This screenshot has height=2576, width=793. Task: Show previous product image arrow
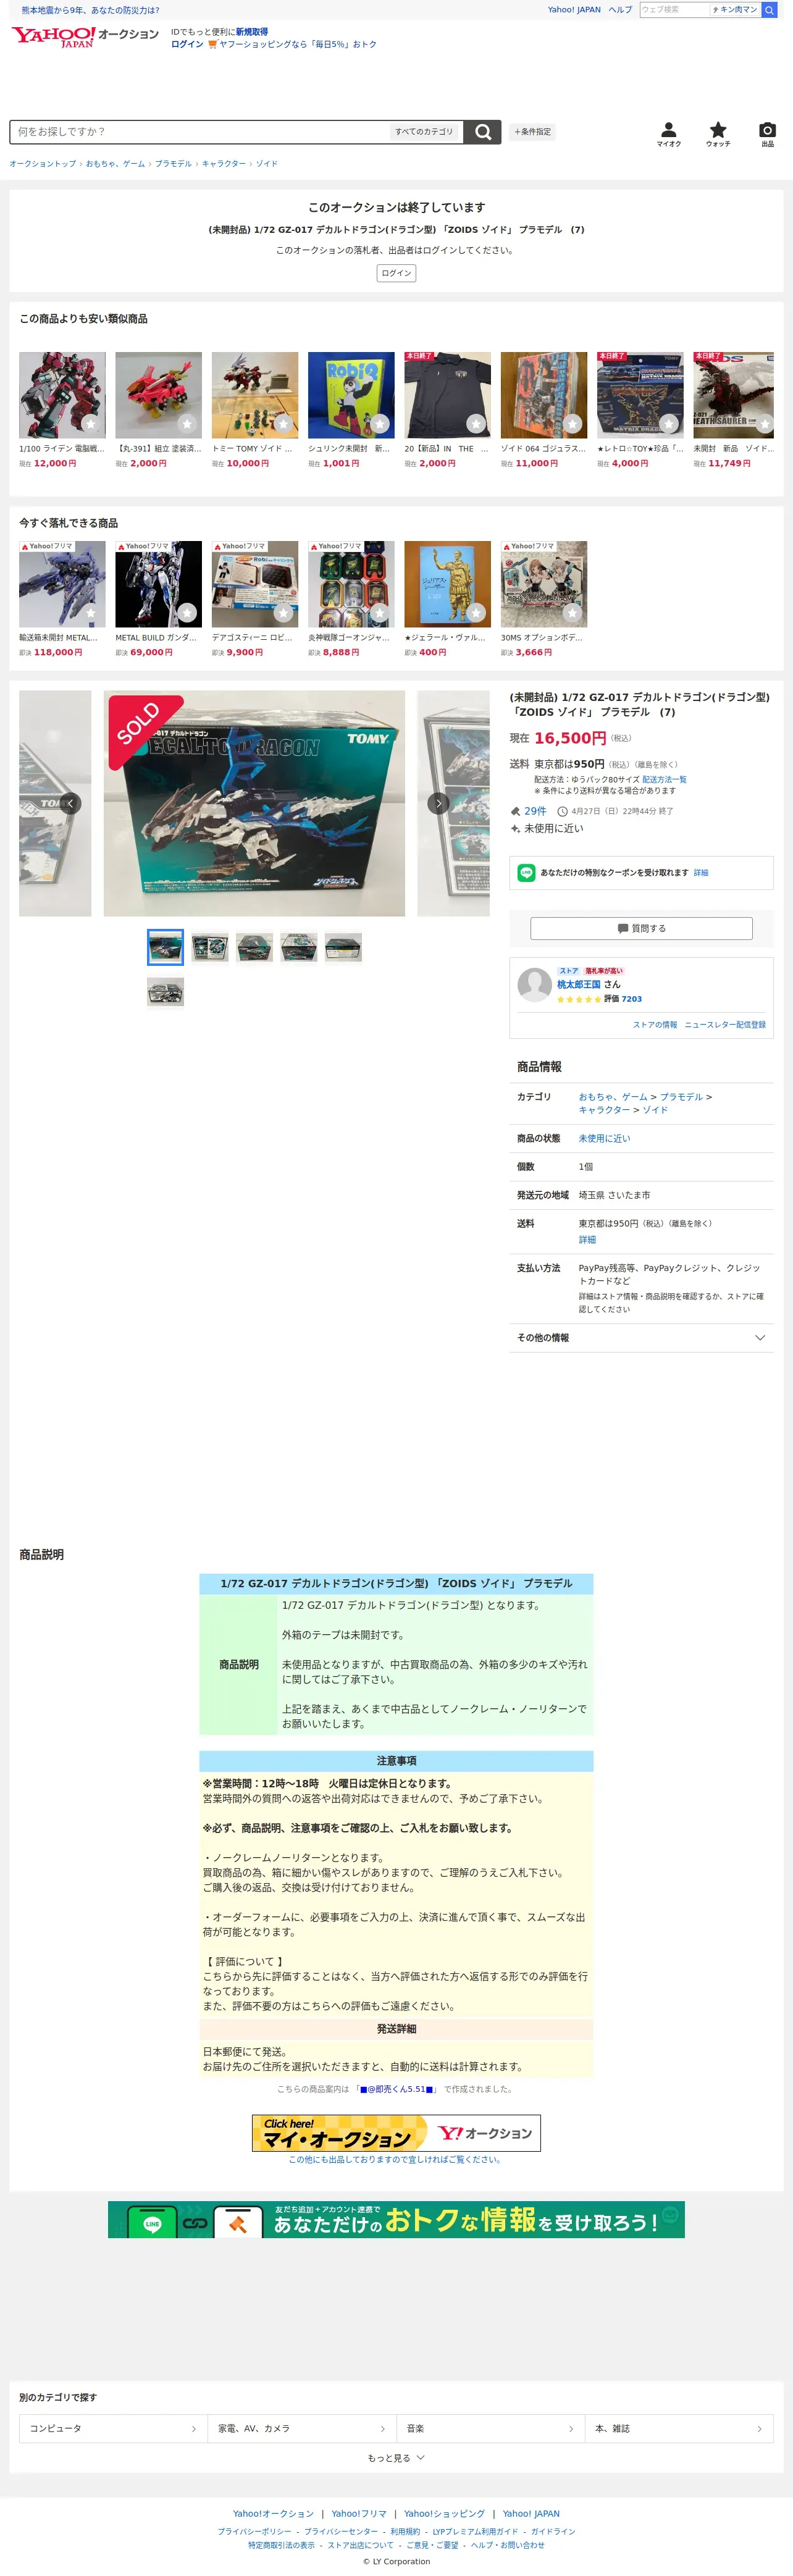tap(70, 803)
